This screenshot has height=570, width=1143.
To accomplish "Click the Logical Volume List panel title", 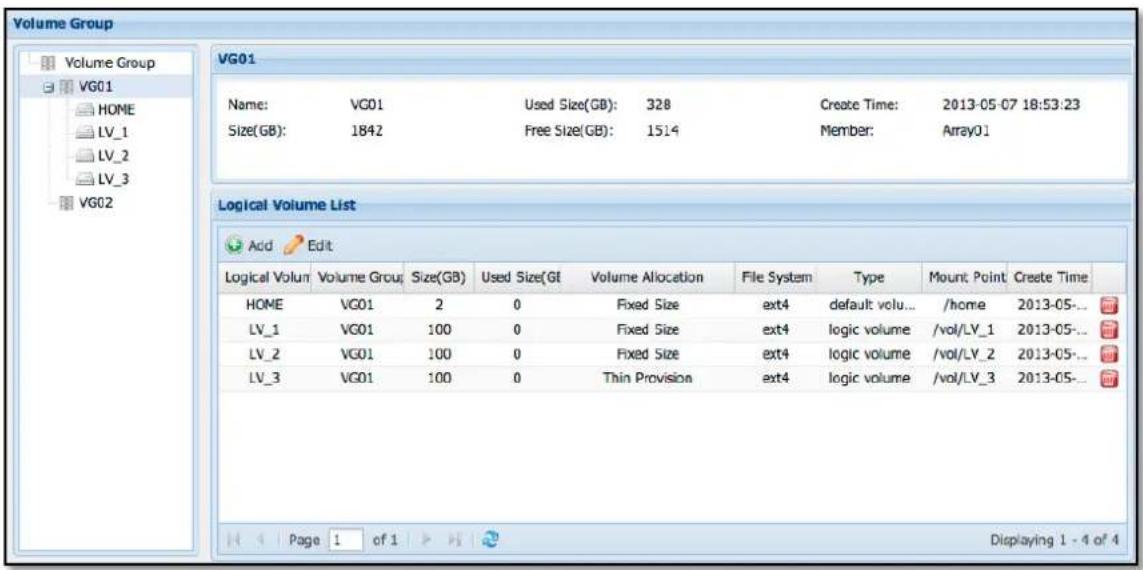I will [286, 206].
